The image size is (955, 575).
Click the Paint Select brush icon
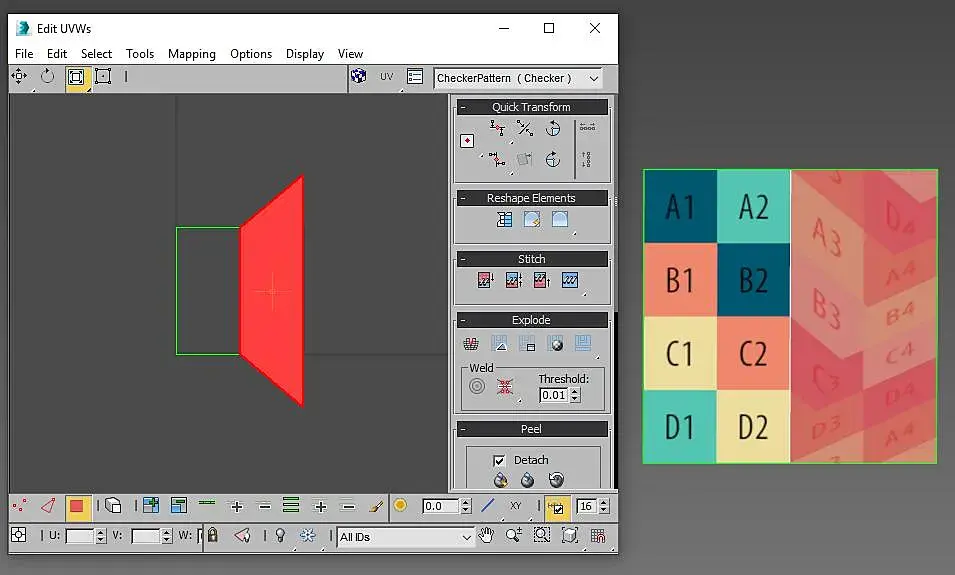click(x=376, y=506)
